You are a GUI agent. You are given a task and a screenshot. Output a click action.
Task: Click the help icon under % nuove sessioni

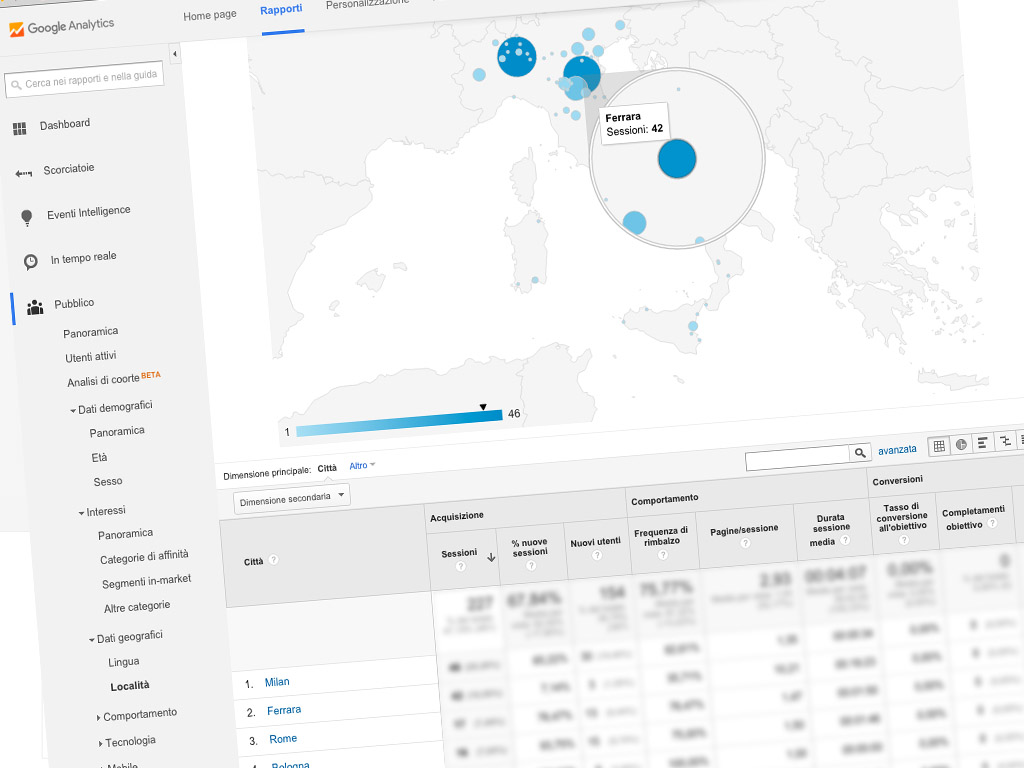click(x=531, y=565)
